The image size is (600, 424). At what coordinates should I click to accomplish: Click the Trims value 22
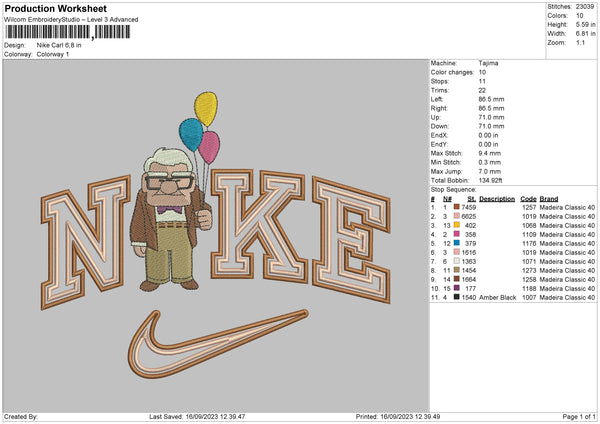tap(482, 90)
